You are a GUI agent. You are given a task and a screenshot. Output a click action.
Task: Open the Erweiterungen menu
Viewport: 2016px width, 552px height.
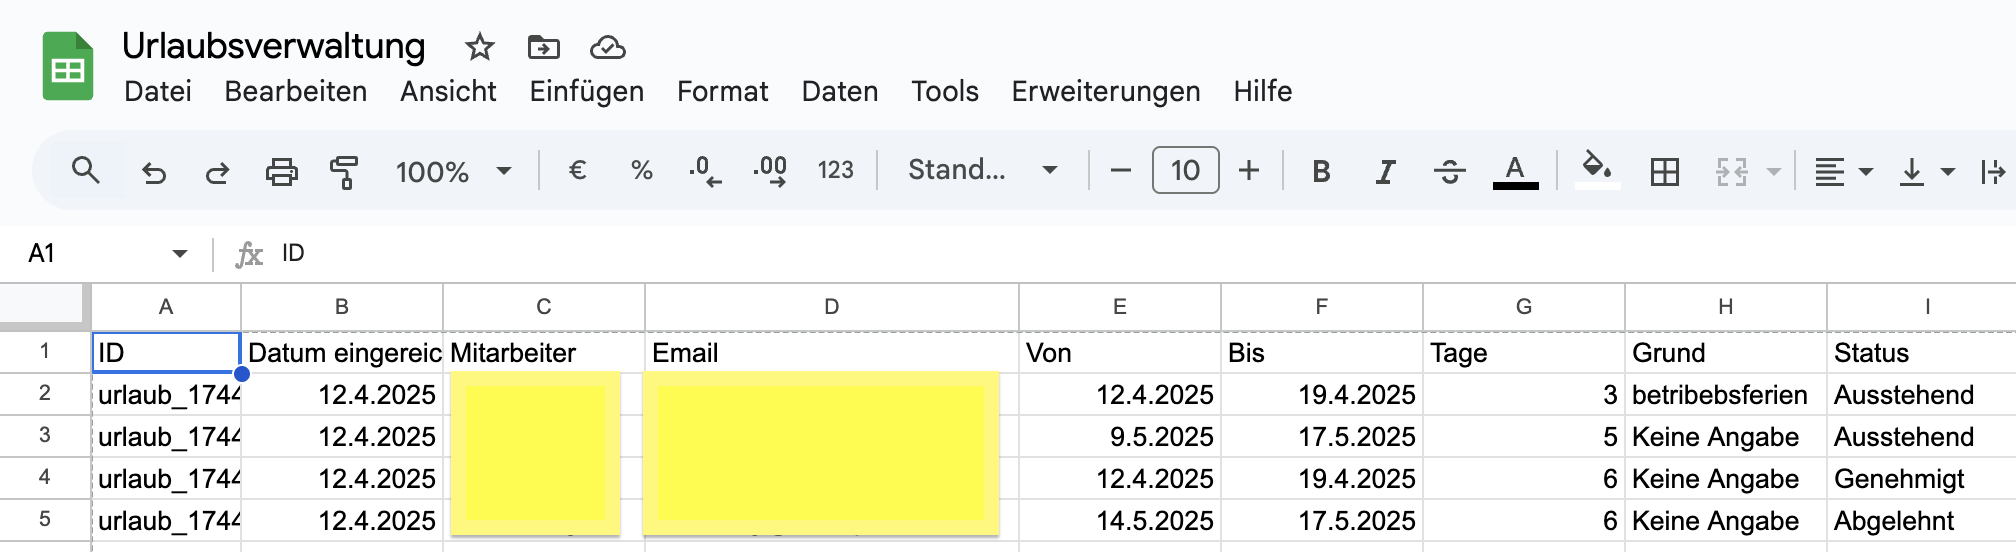click(x=1105, y=92)
